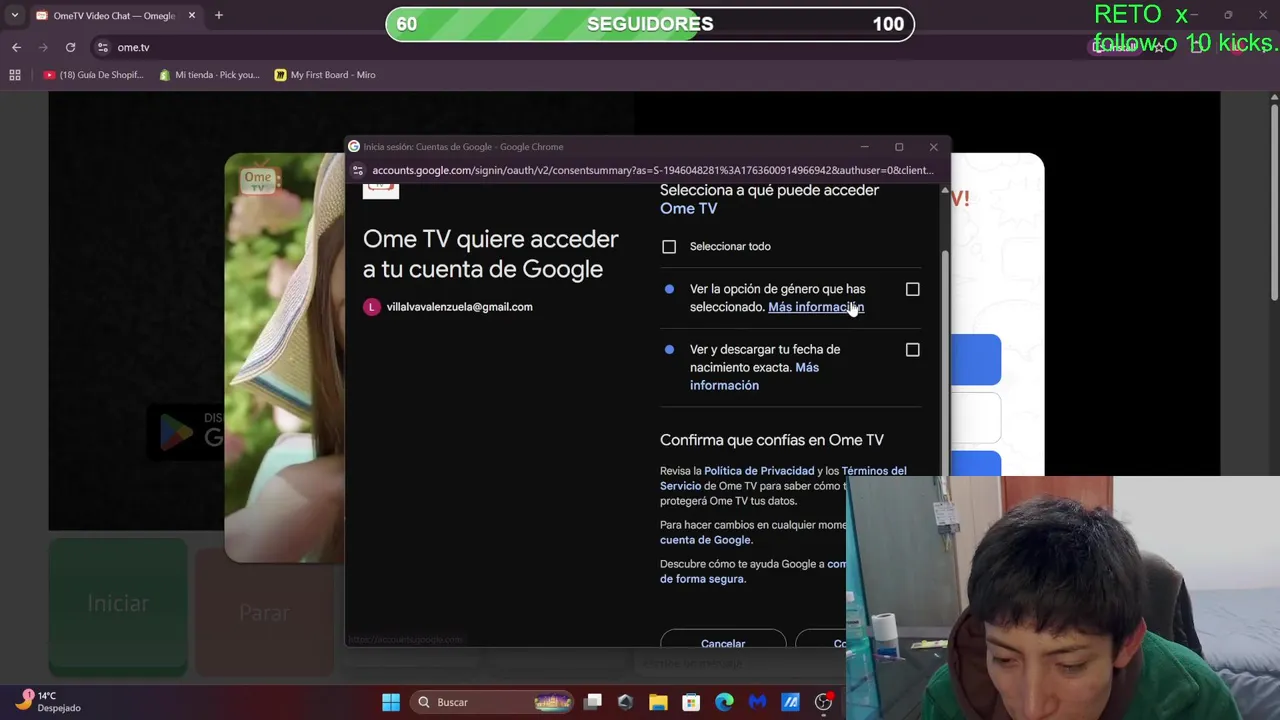Screen dimensions: 1280x720
Task: Tick checkbox for gender option permission
Action: 912,289
